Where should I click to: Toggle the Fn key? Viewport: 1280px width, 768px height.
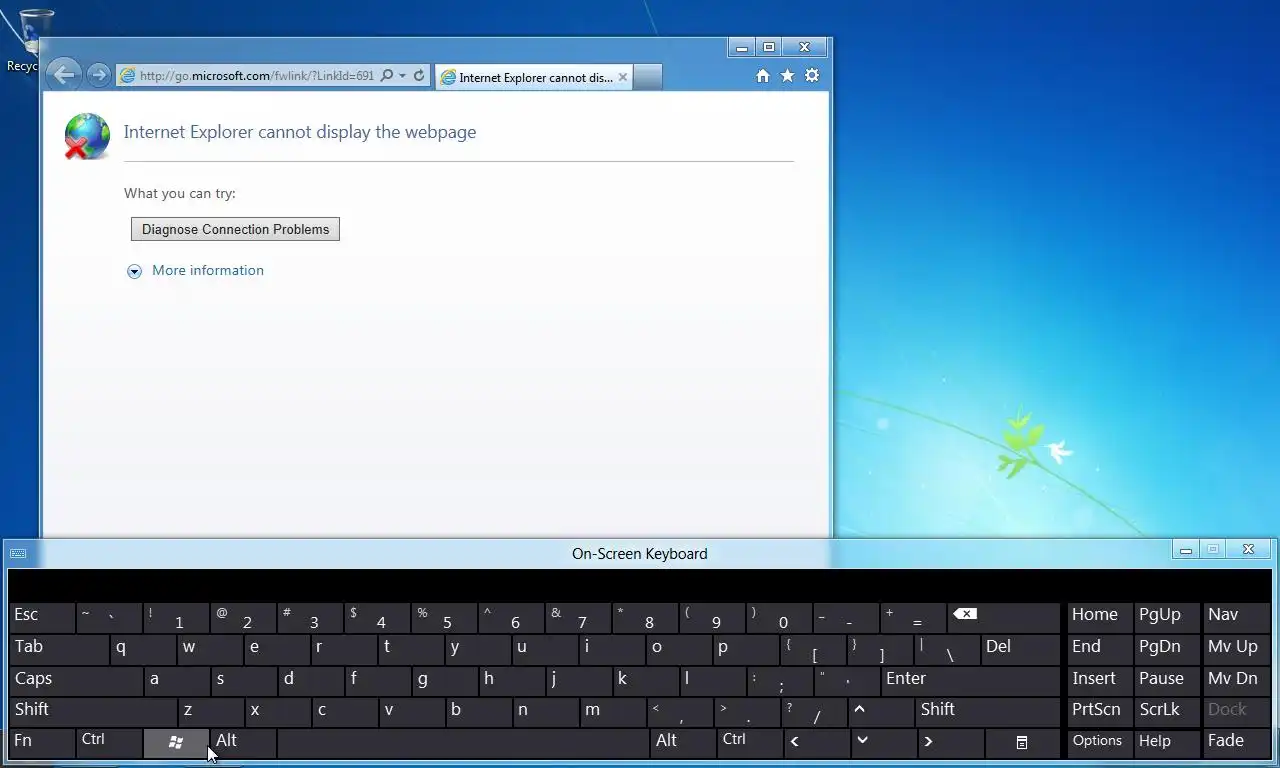(42, 743)
